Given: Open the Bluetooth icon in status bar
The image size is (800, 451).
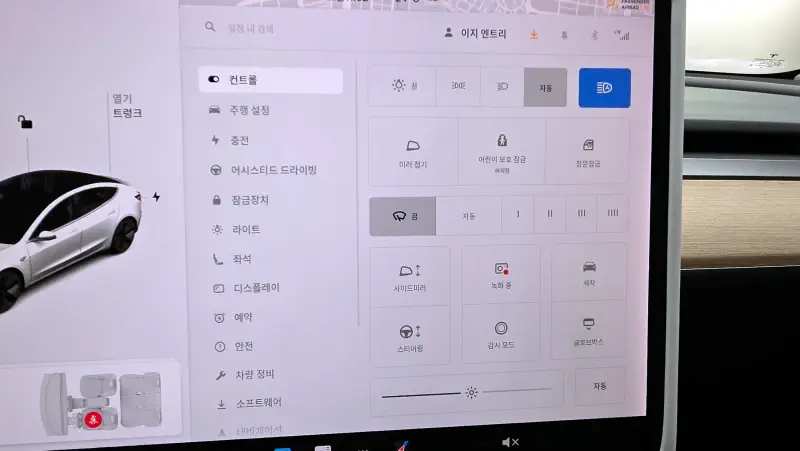Looking at the screenshot, I should (x=594, y=35).
